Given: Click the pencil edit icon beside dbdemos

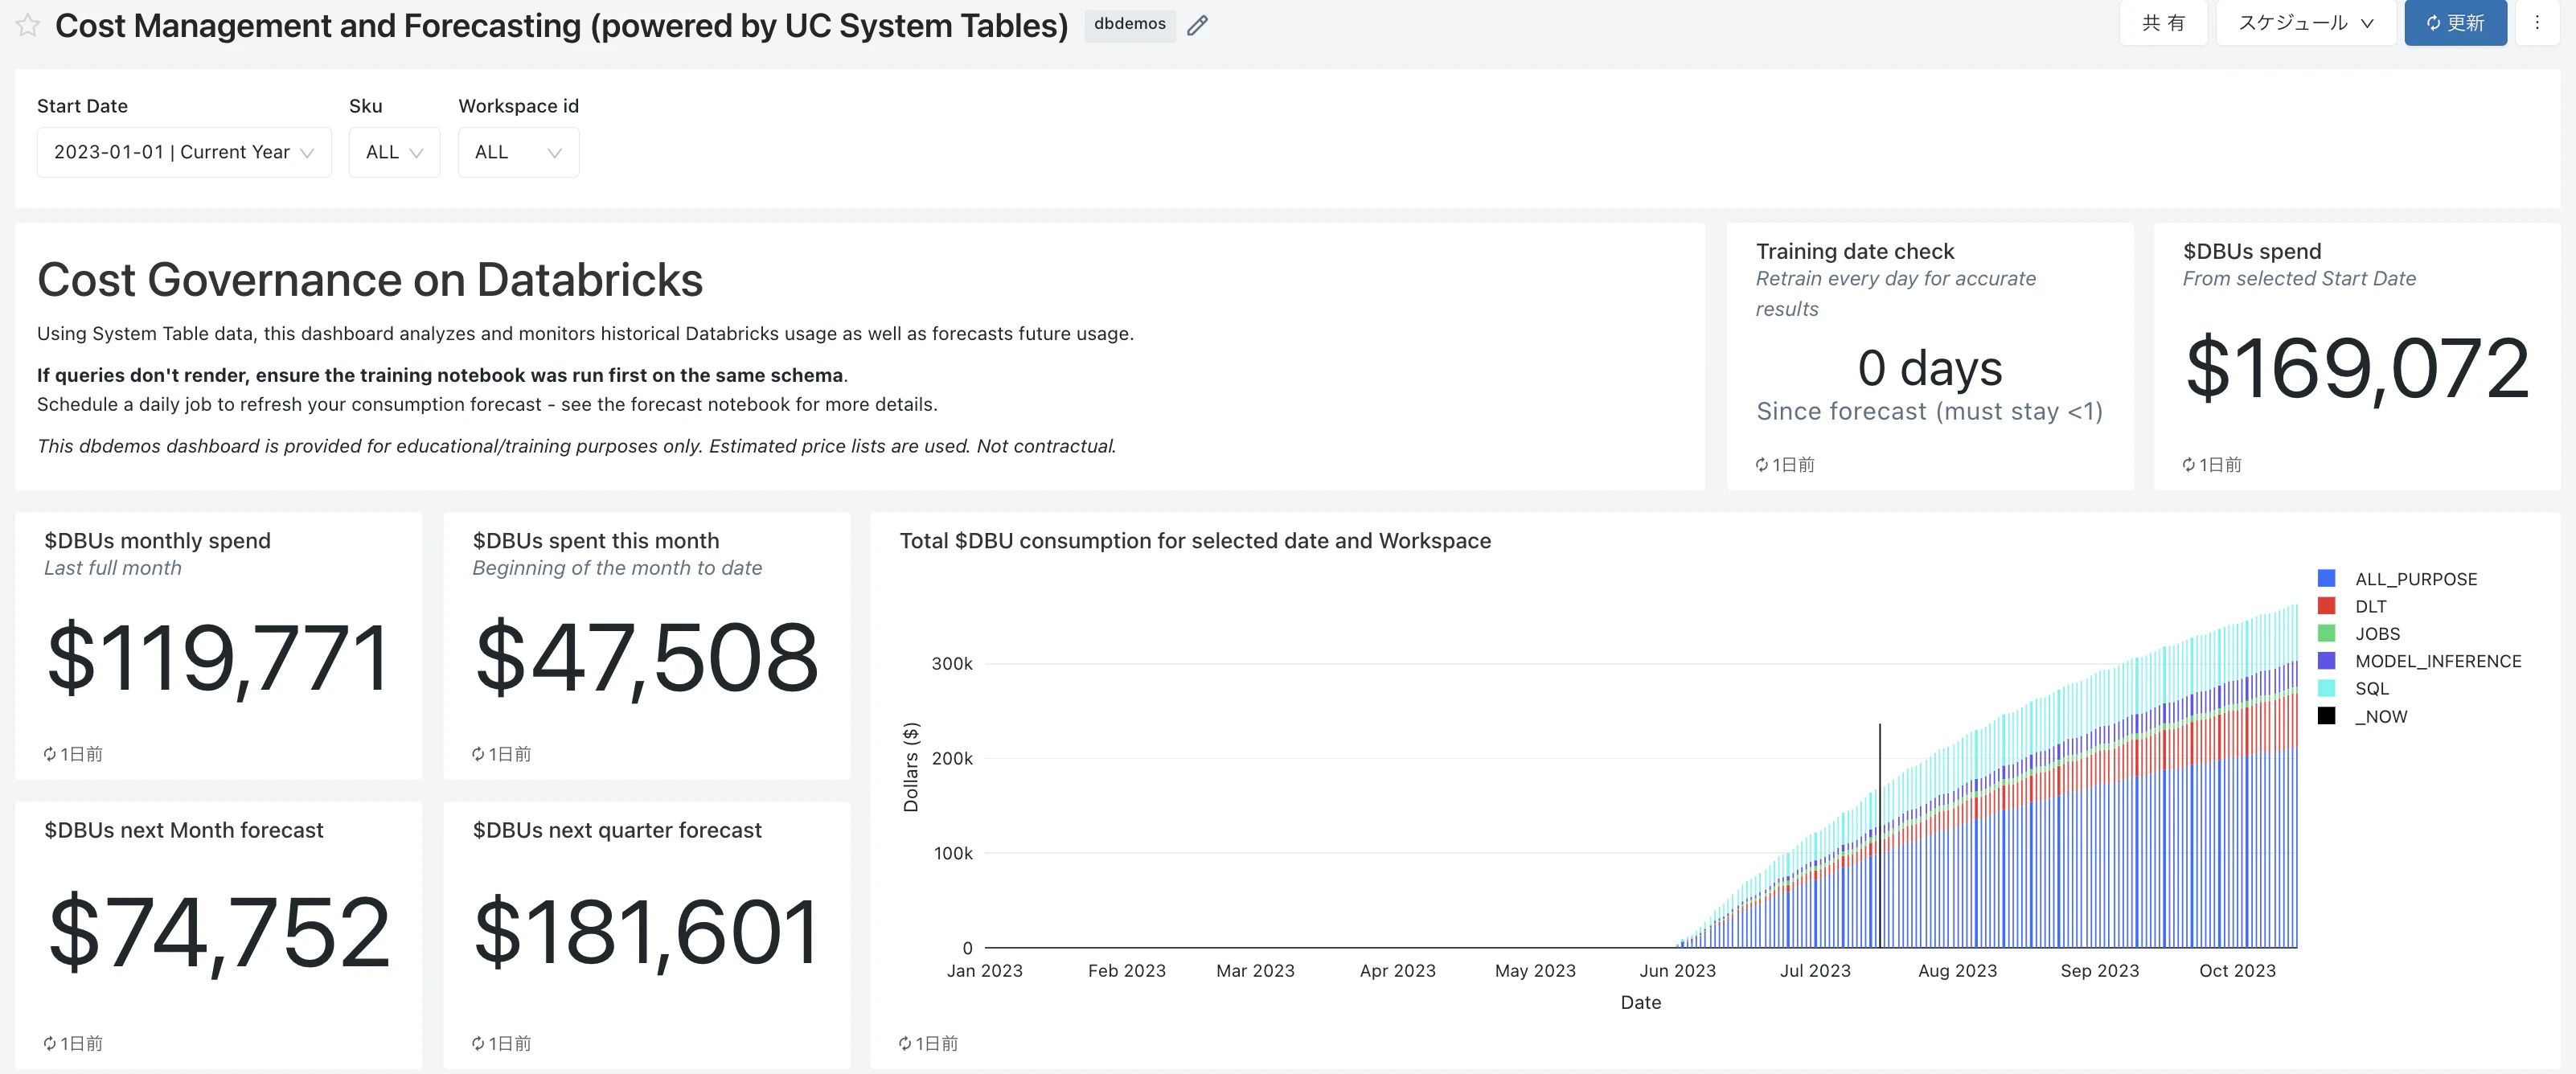Looking at the screenshot, I should coord(1197,25).
